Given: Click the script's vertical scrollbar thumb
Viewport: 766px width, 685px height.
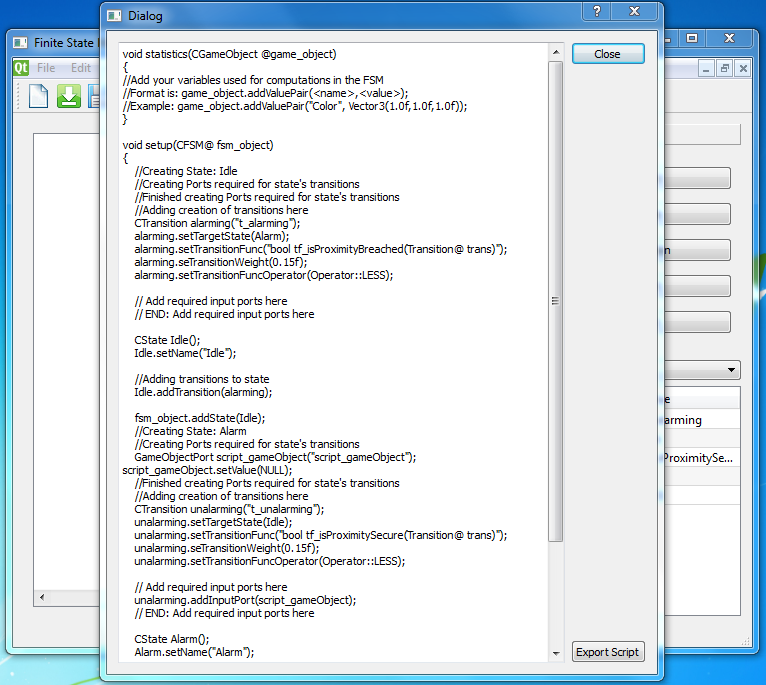Looking at the screenshot, I should coord(555,300).
